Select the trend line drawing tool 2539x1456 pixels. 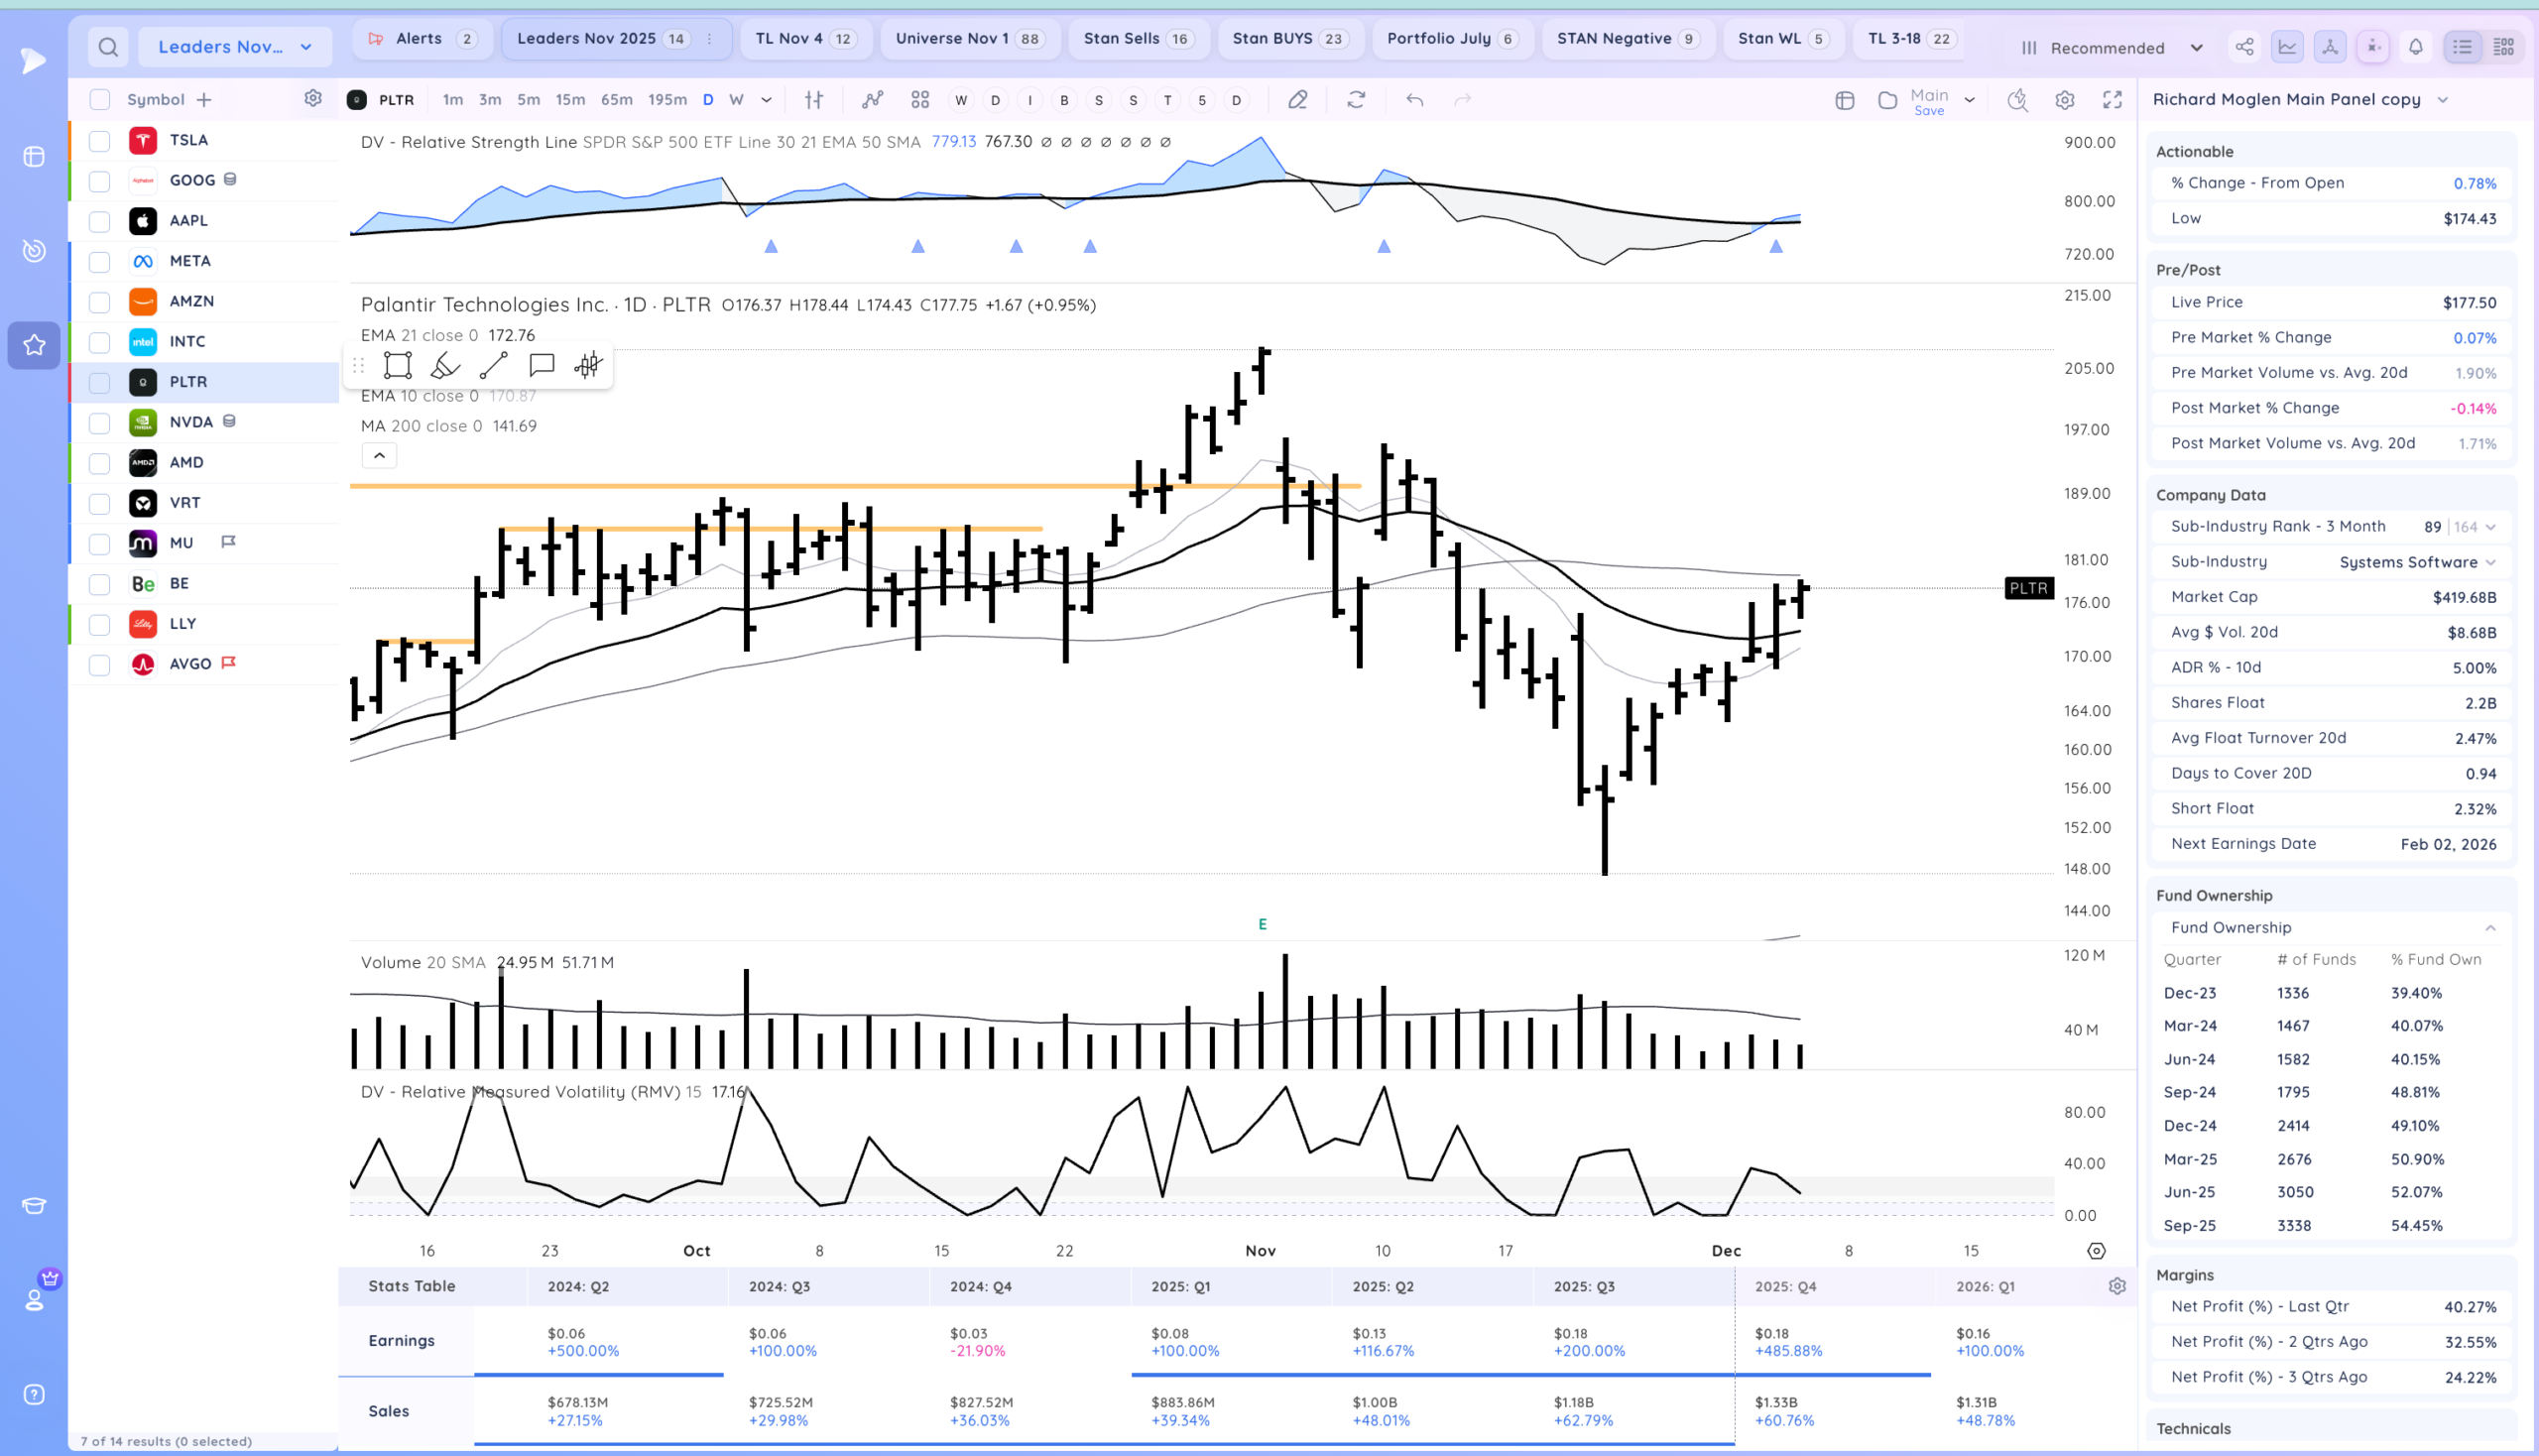tap(493, 366)
